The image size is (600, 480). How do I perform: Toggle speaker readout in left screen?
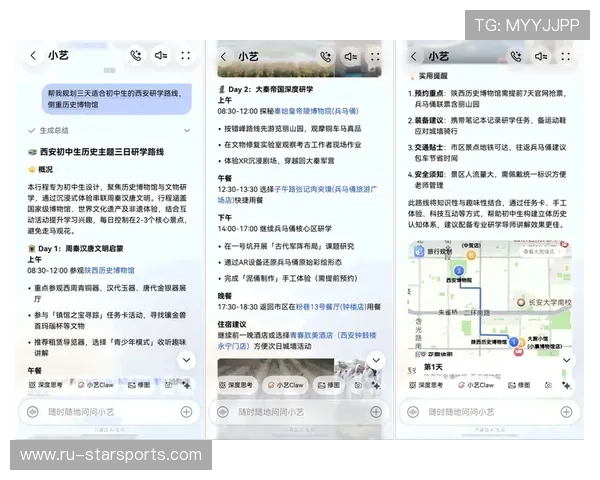[x=161, y=56]
